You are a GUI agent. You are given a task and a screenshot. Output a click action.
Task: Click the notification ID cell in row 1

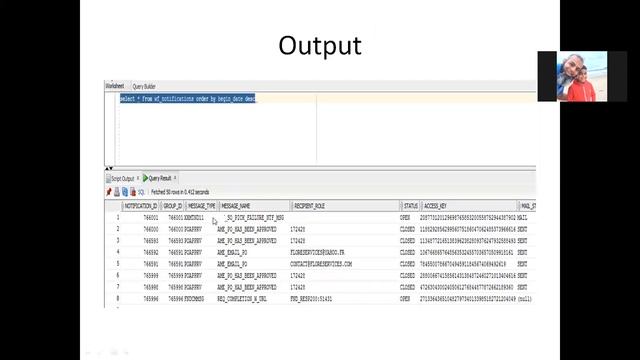tap(151, 218)
